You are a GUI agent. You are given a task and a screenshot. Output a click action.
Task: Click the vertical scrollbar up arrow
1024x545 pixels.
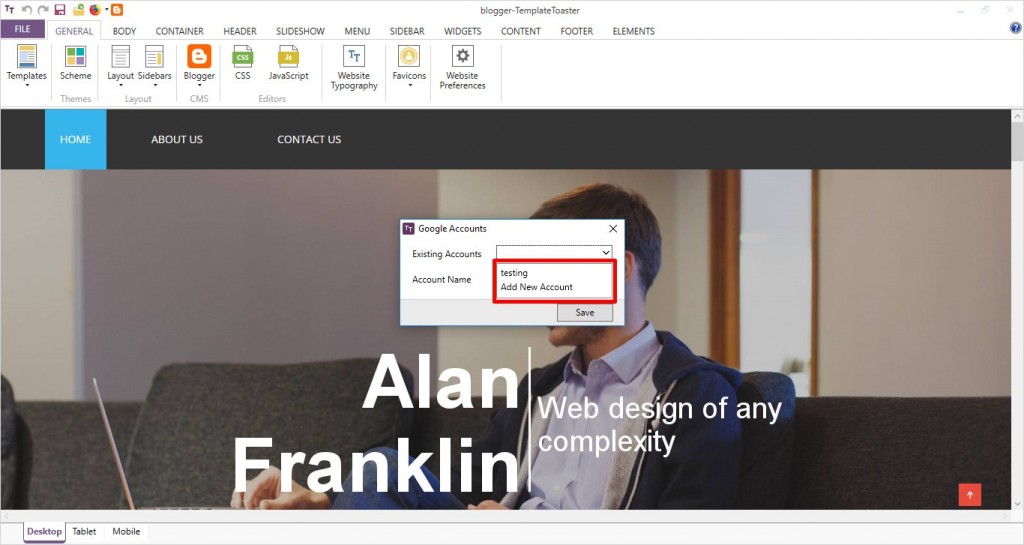[x=1017, y=116]
